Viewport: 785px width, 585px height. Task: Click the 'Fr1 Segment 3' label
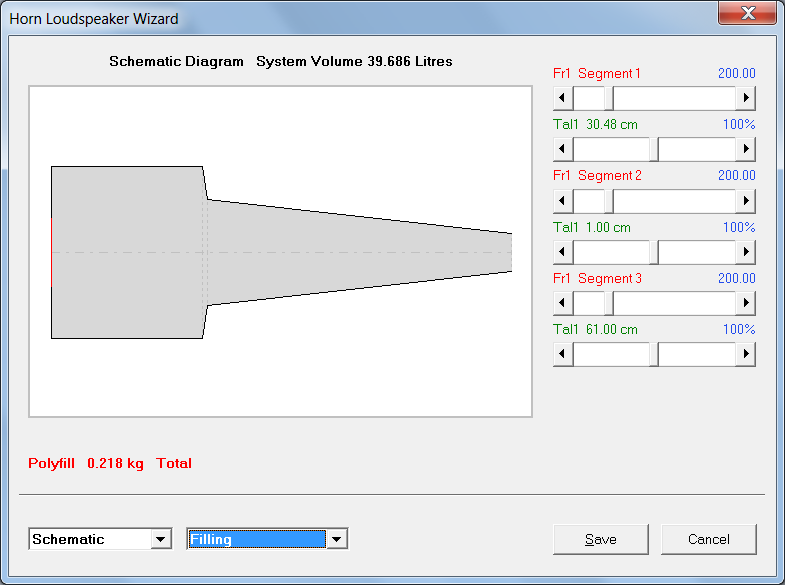point(597,278)
